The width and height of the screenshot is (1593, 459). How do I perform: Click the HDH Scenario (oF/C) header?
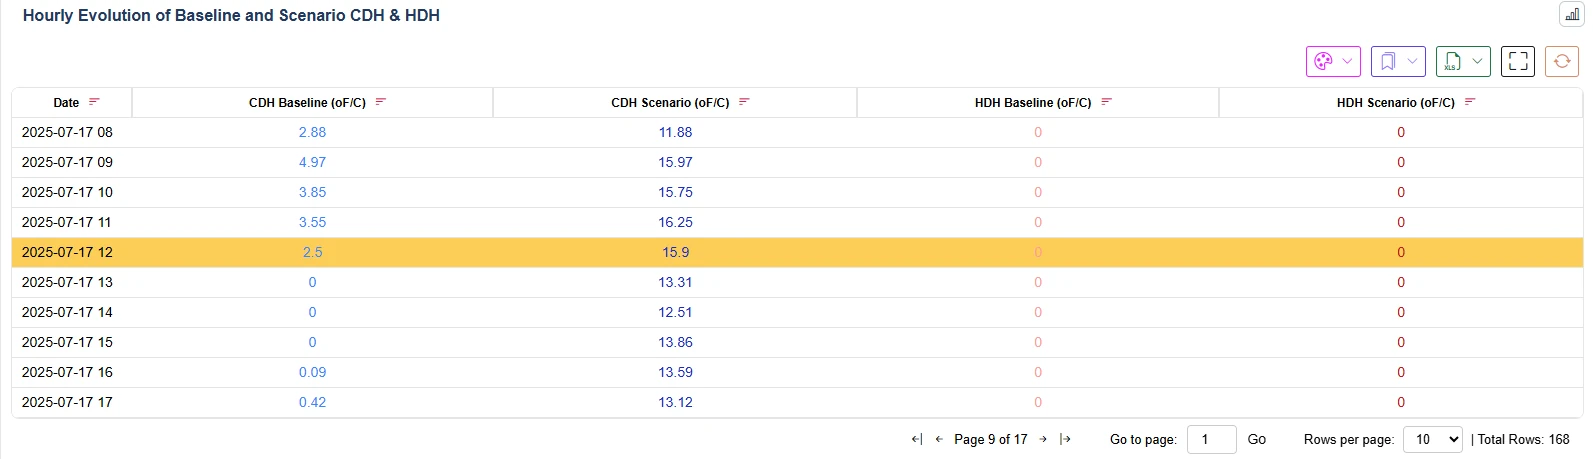[1396, 103]
